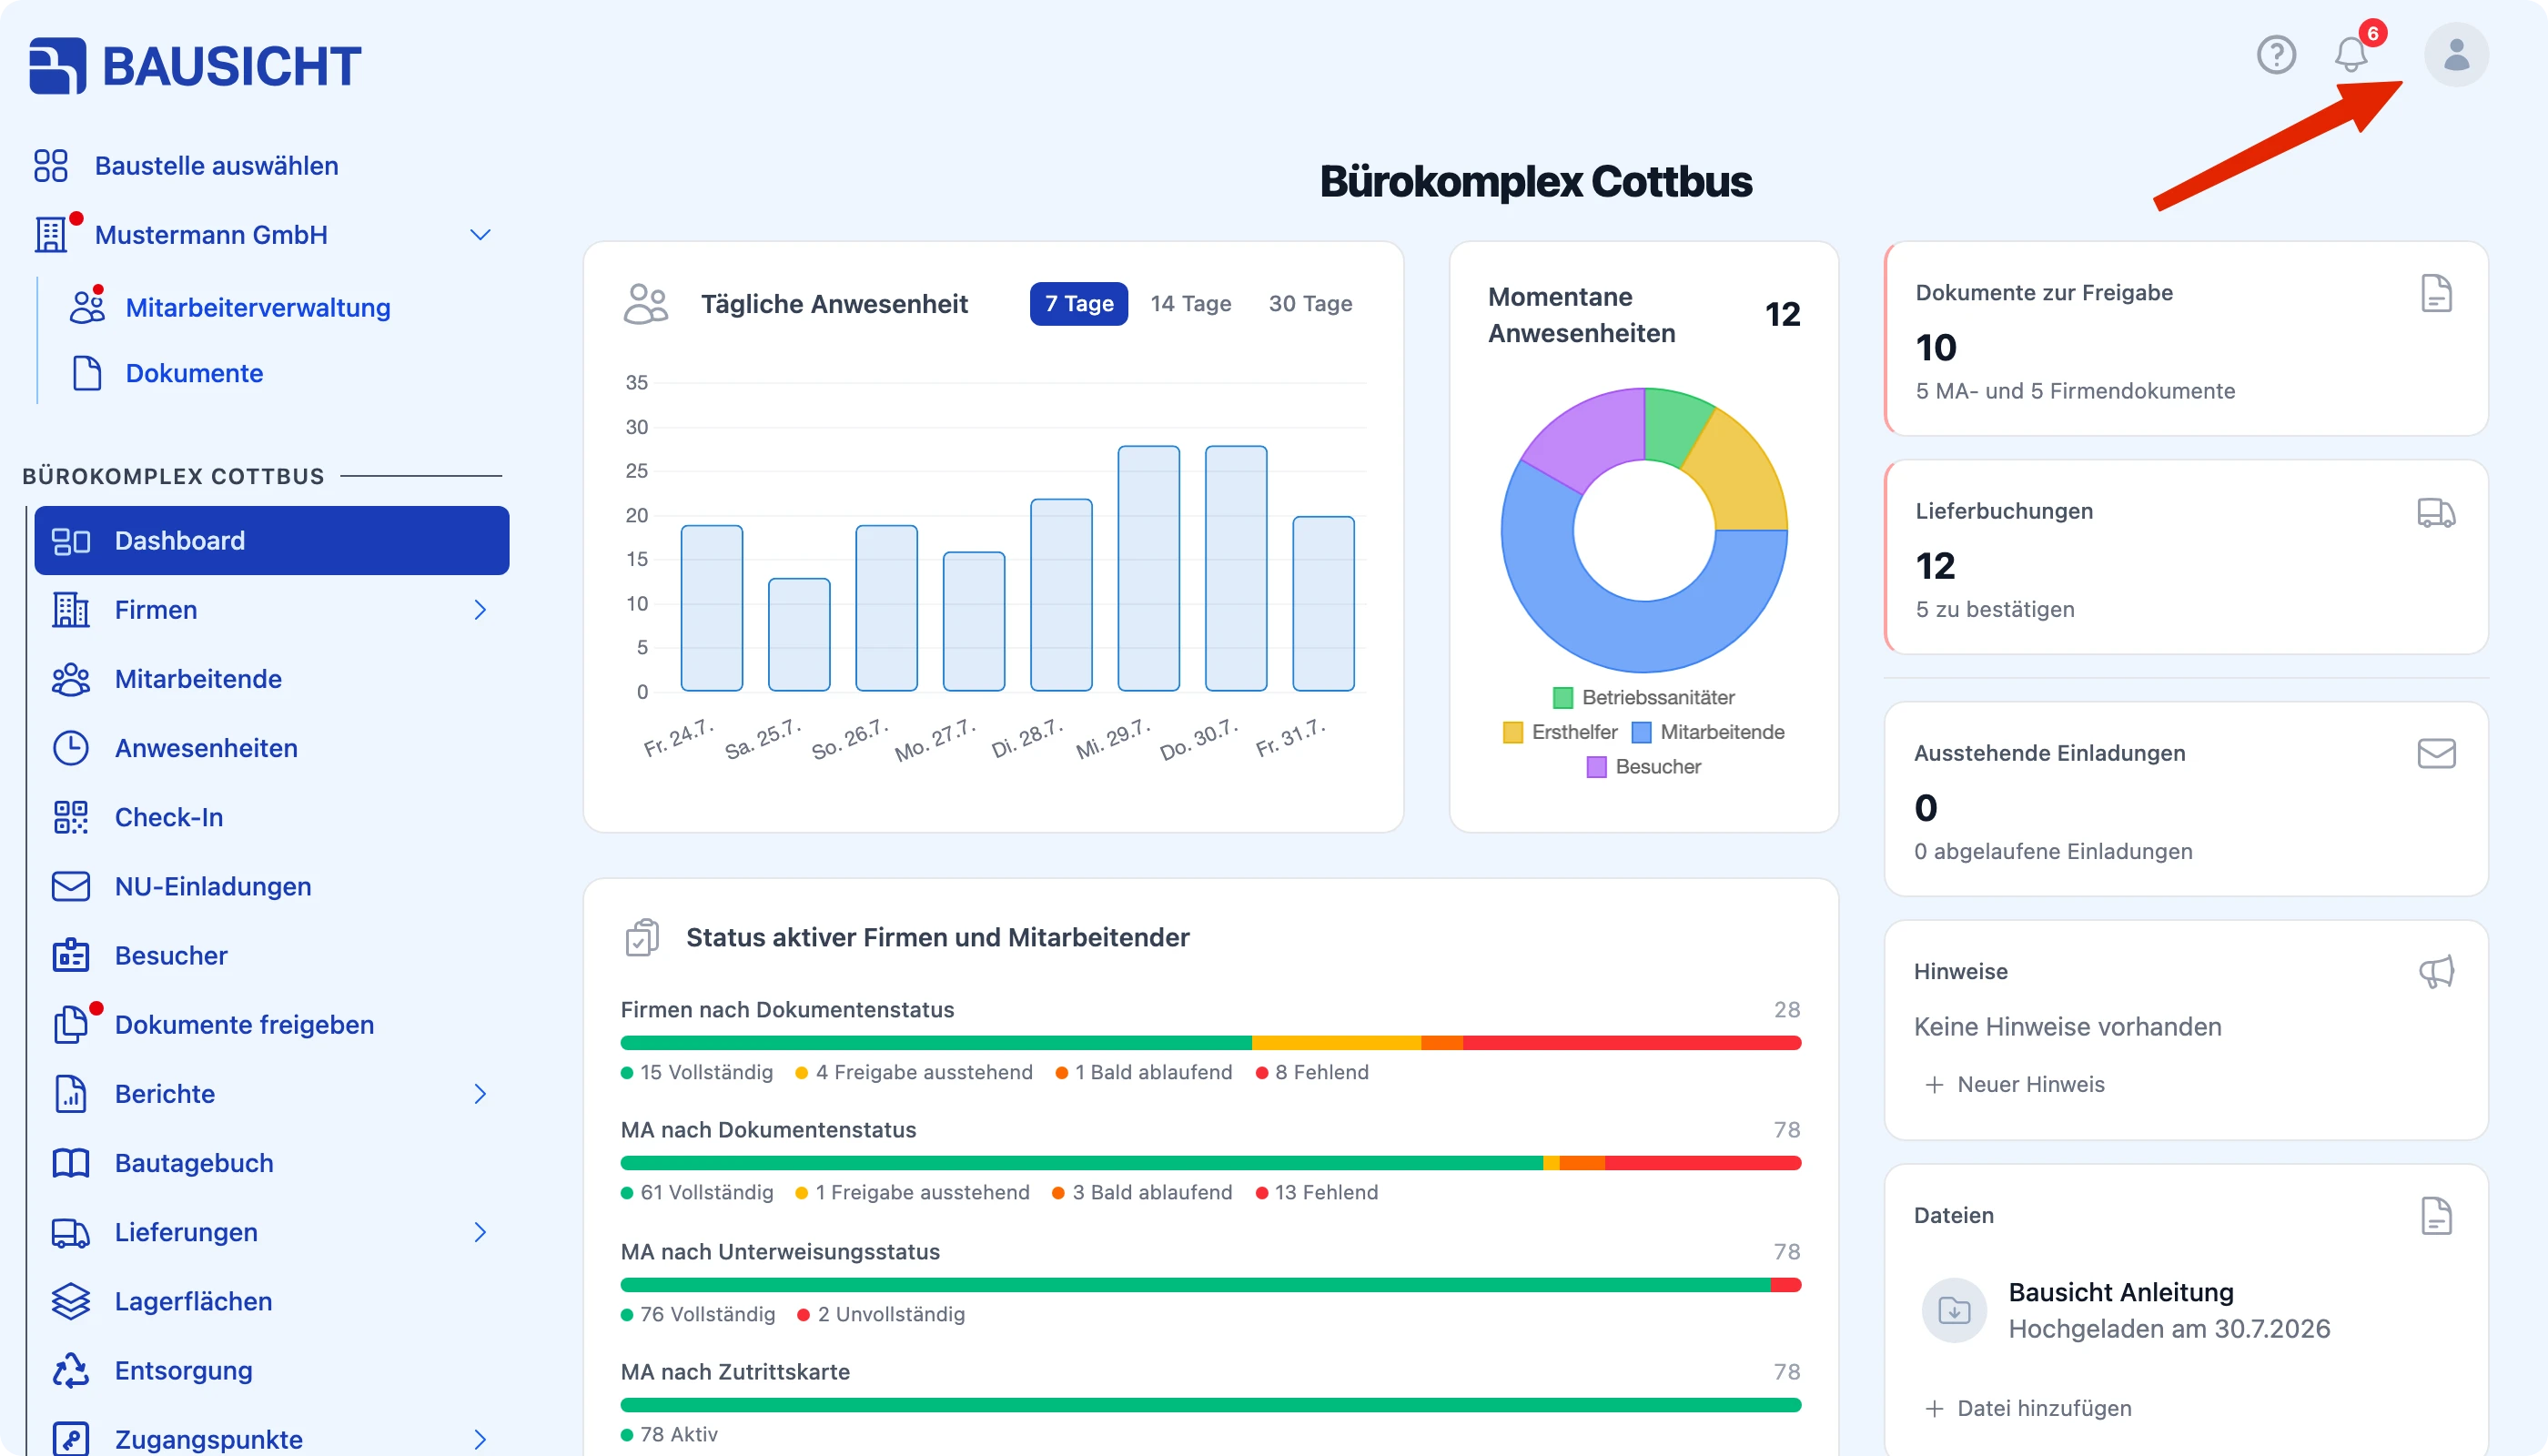This screenshot has height=1456, width=2548.
Task: Add a new note via Neuer Hinweis
Action: (x=2014, y=1084)
